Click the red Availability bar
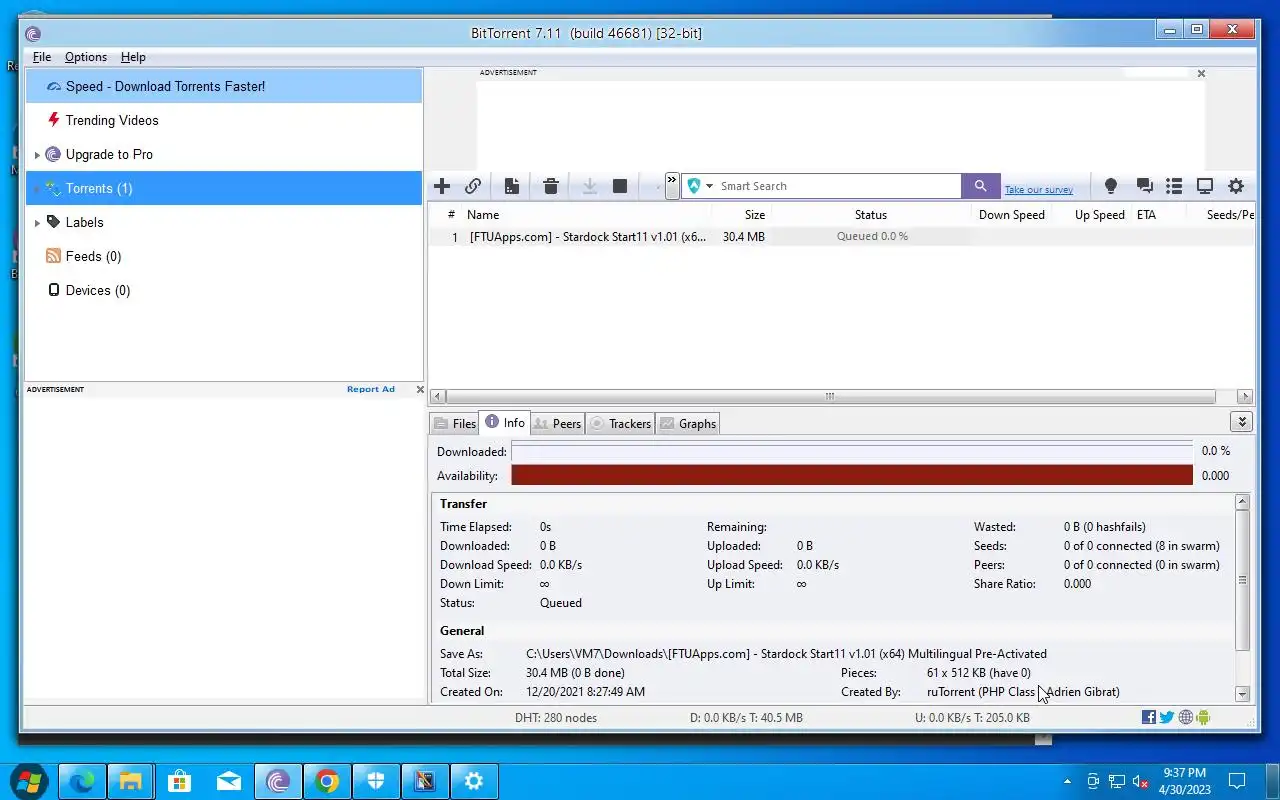This screenshot has width=1280, height=800. coord(852,475)
